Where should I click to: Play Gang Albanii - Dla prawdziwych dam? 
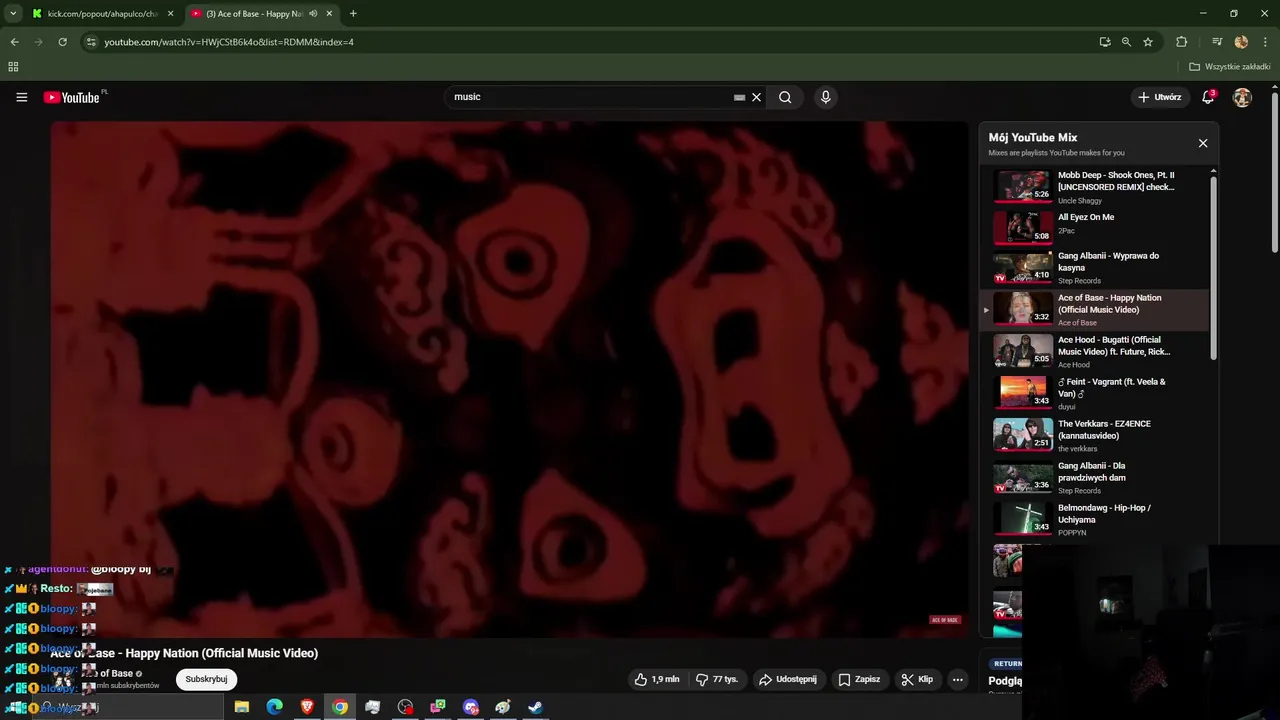pyautogui.click(x=1095, y=477)
